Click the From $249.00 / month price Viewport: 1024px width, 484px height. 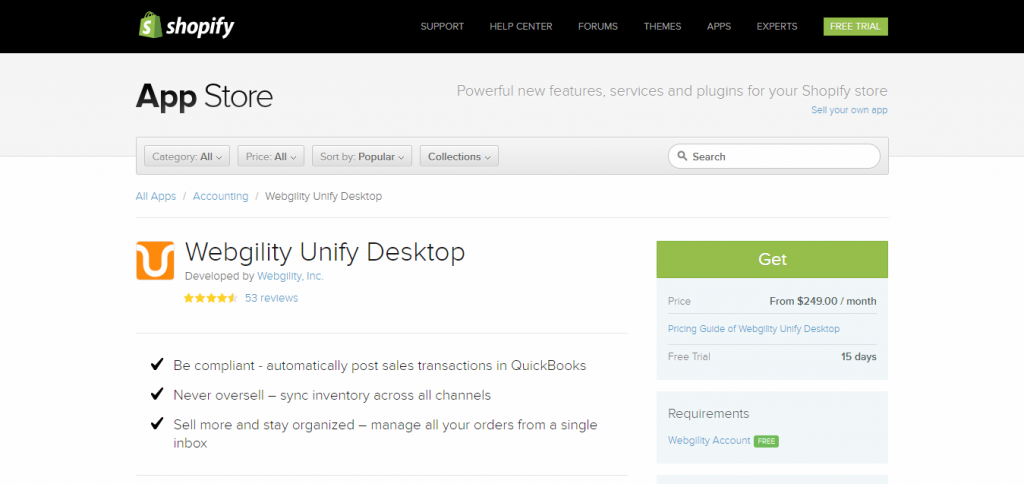pos(823,301)
